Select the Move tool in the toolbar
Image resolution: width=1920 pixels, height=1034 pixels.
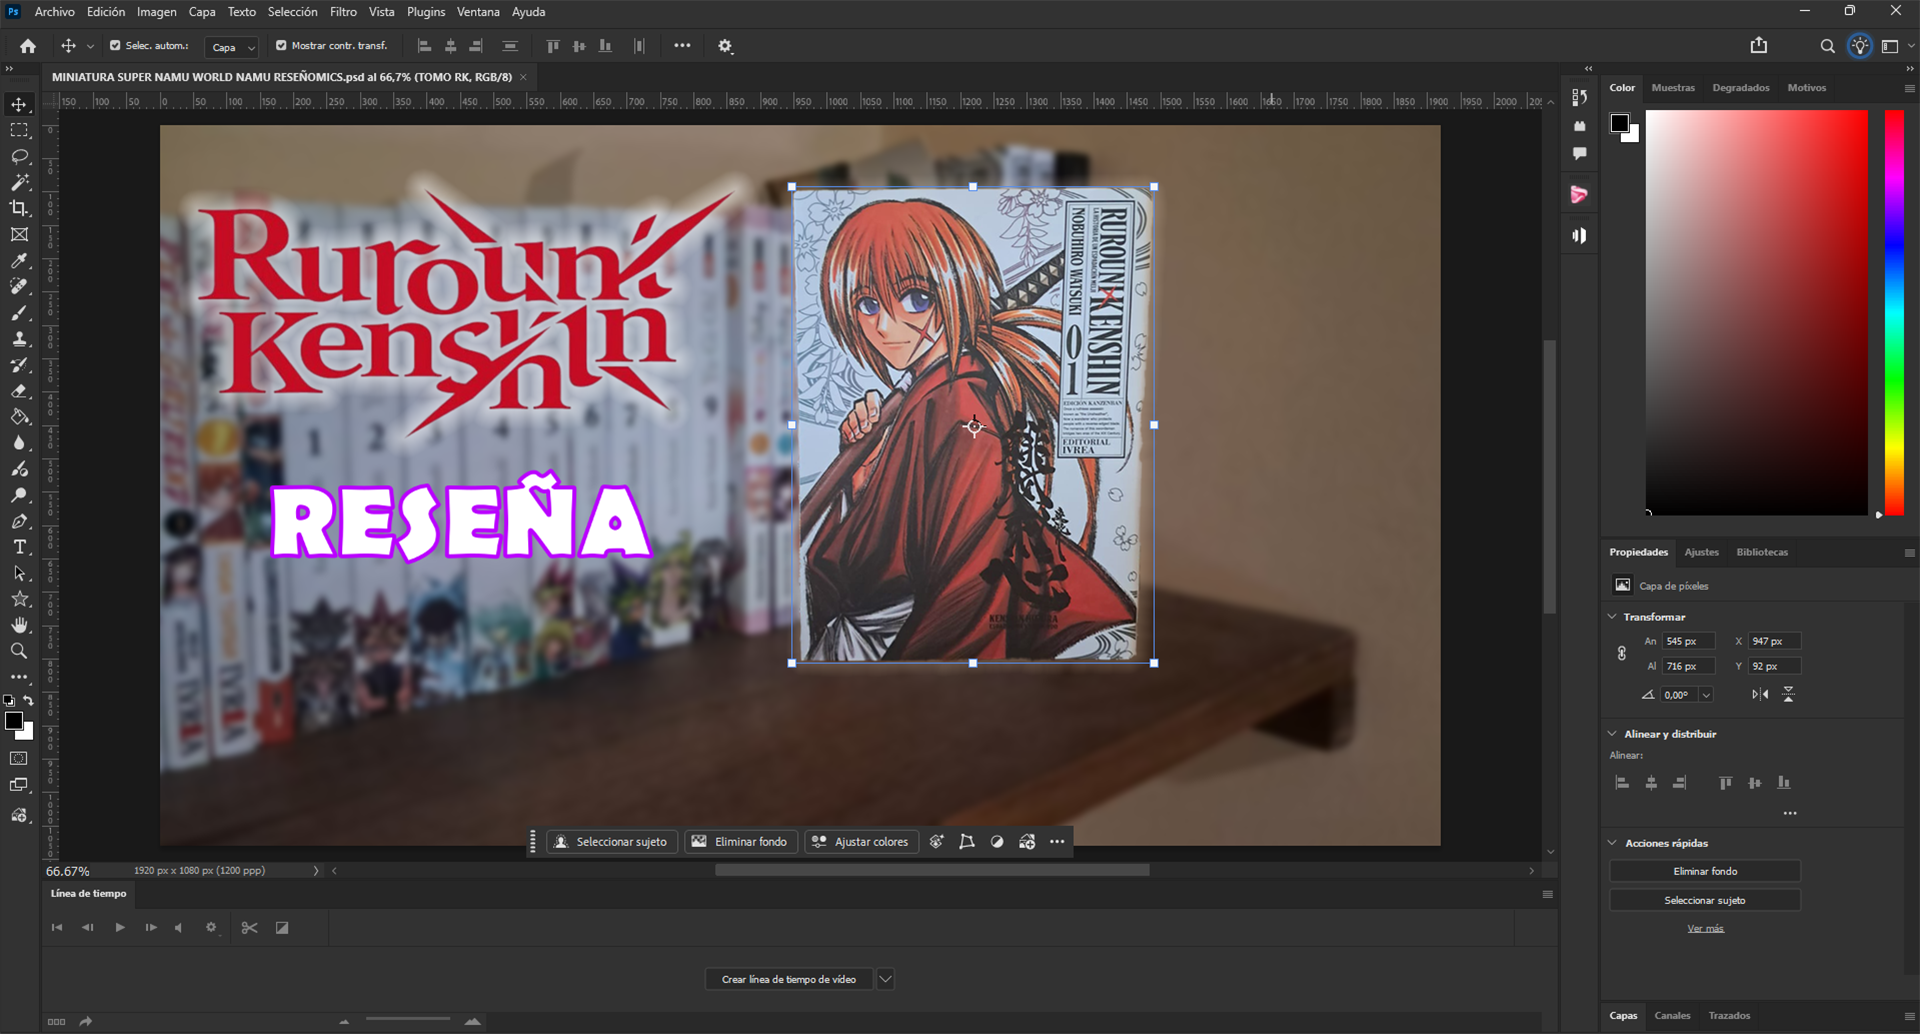[x=19, y=105]
